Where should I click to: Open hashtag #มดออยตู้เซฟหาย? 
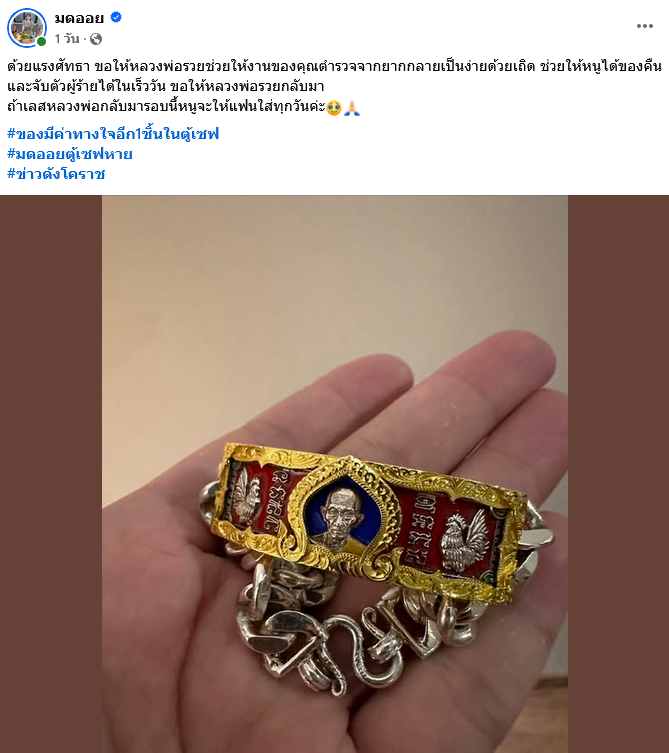(70, 154)
